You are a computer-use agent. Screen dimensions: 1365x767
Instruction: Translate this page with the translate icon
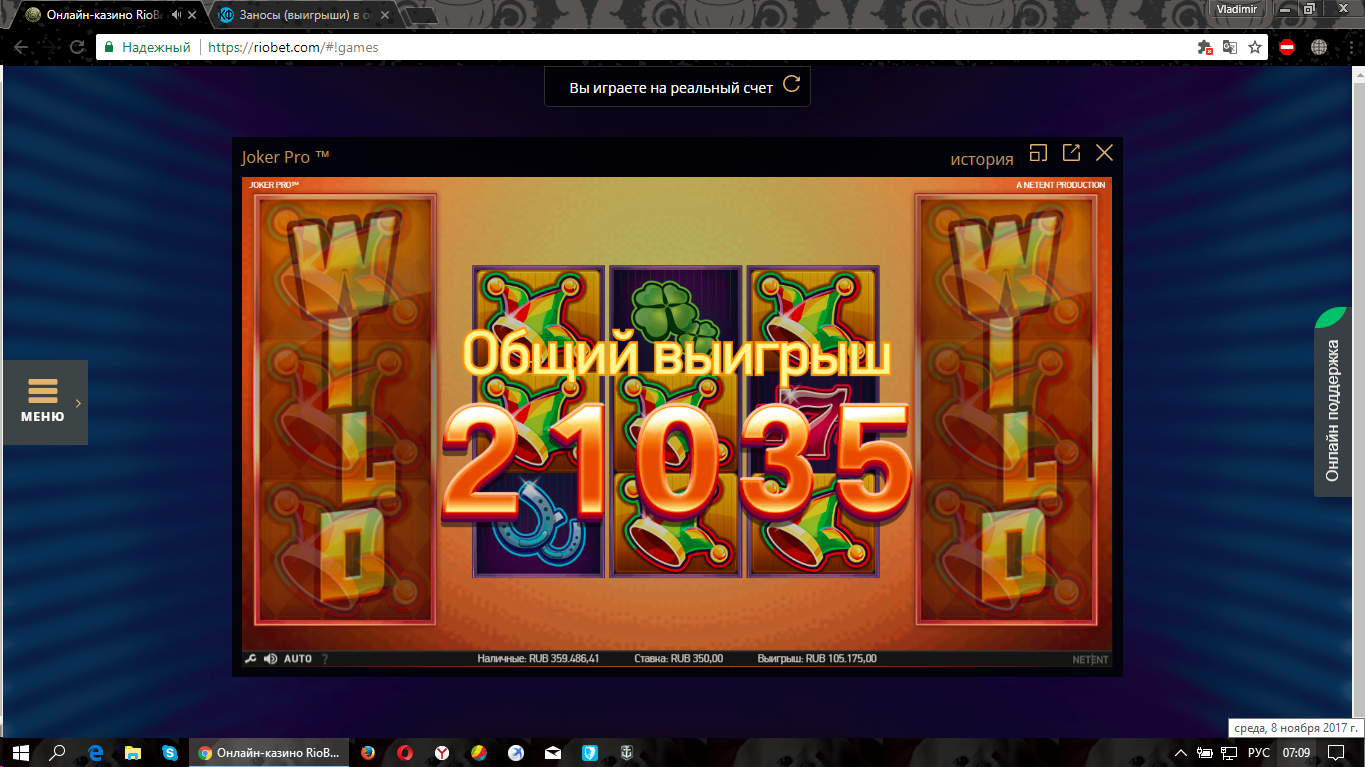1230,47
